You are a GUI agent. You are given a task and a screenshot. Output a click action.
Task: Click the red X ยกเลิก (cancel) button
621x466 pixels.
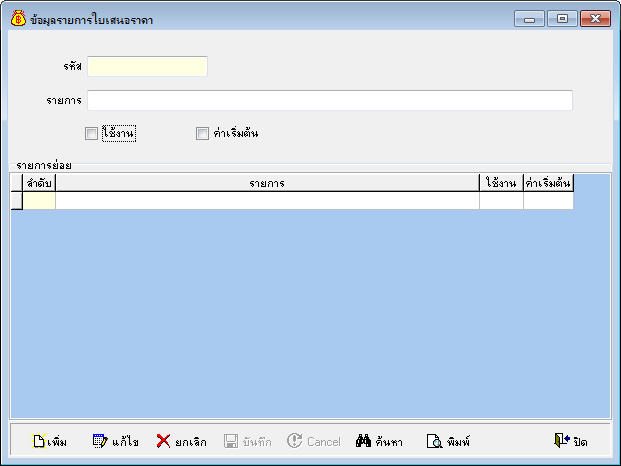point(181,441)
